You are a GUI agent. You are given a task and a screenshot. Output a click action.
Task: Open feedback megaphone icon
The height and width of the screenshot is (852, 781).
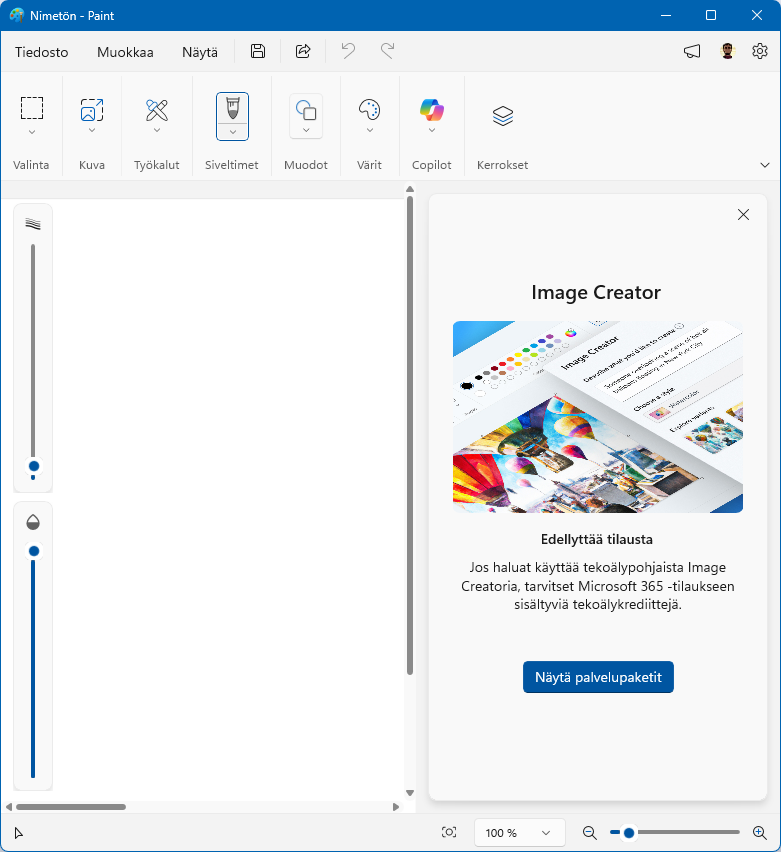[692, 52]
